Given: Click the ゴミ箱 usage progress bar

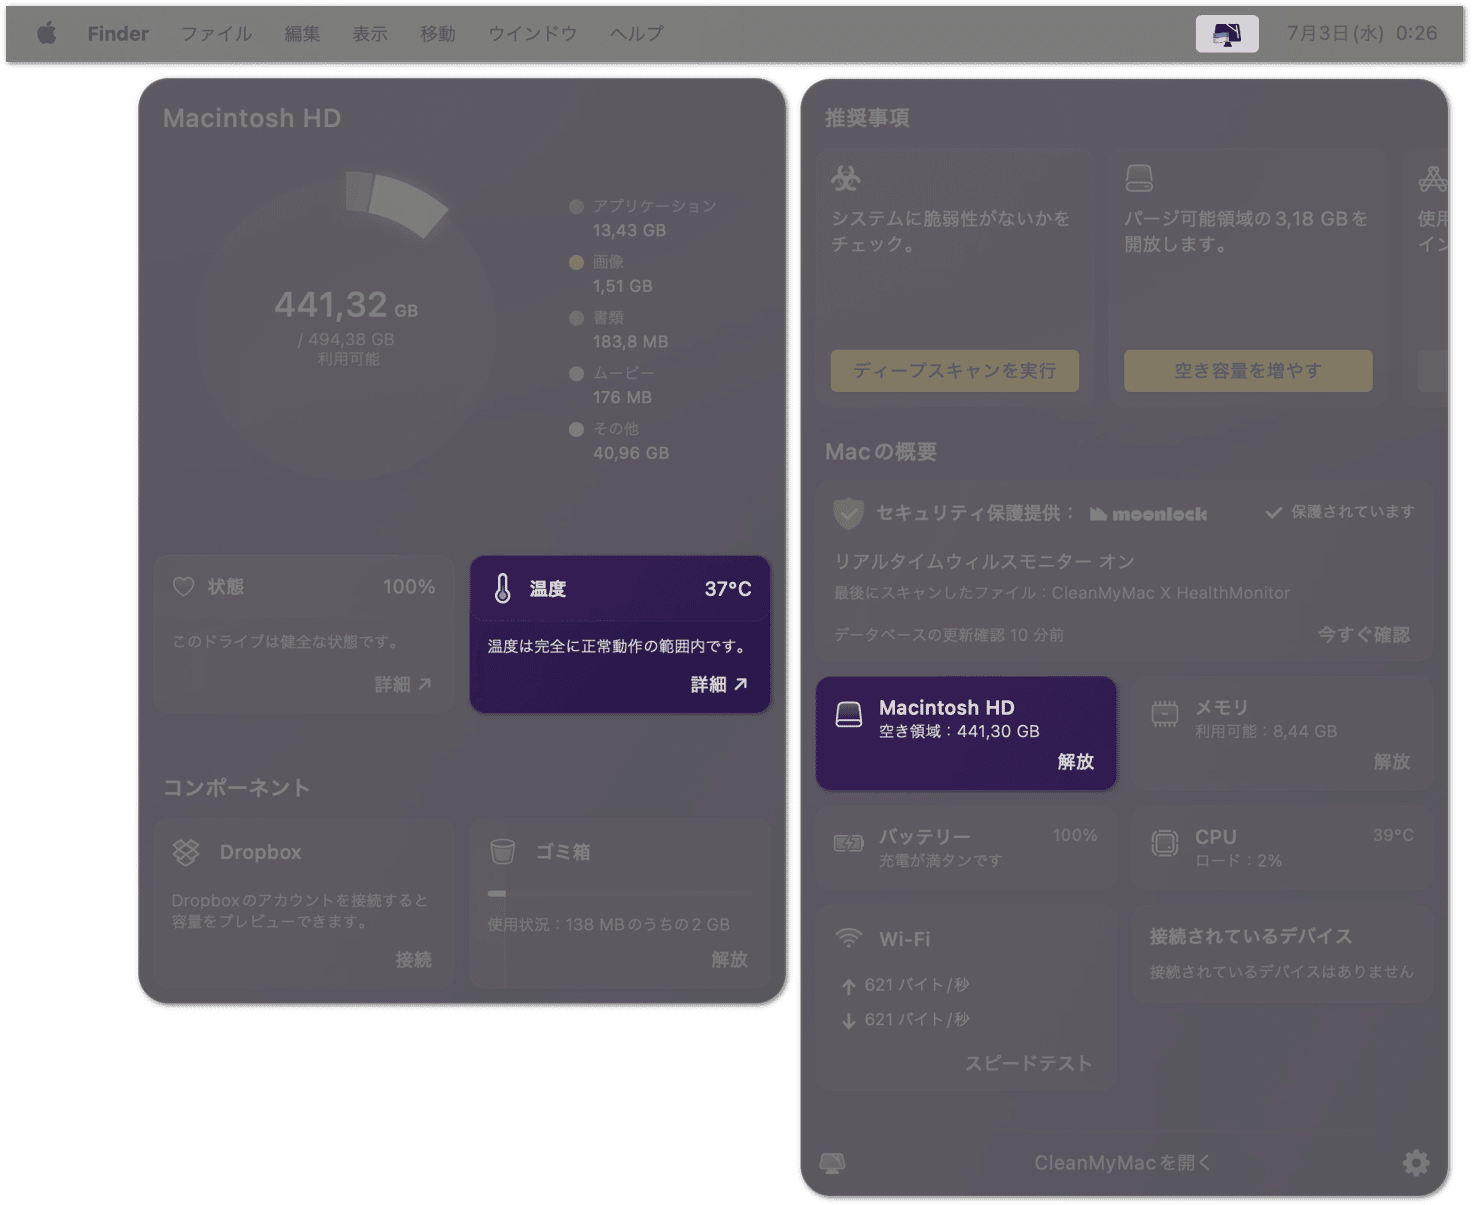Looking at the screenshot, I should click(x=619, y=893).
